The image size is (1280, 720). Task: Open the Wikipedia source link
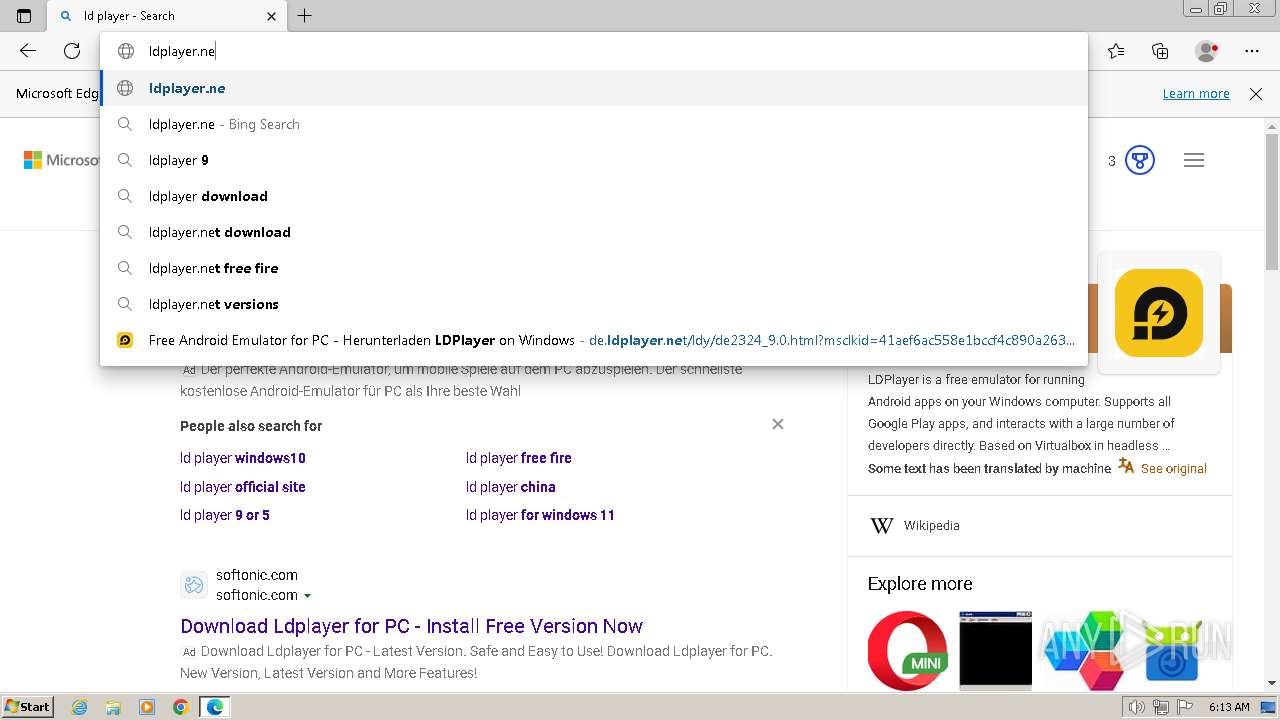pyautogui.click(x=931, y=525)
